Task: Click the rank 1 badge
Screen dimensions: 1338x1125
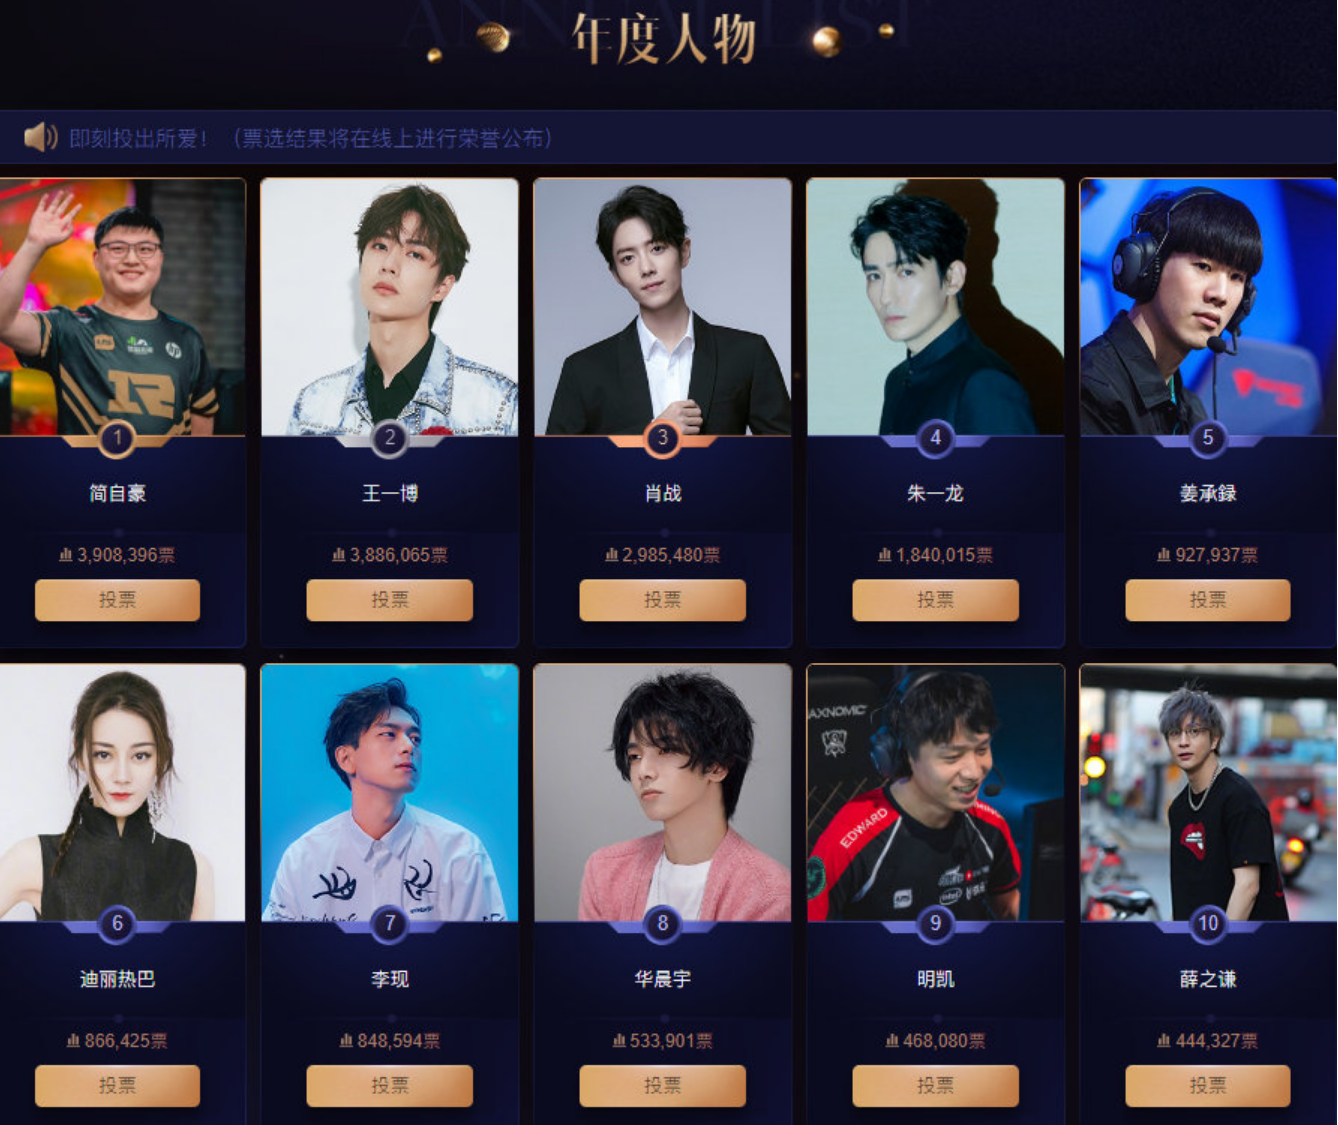Action: (x=117, y=437)
